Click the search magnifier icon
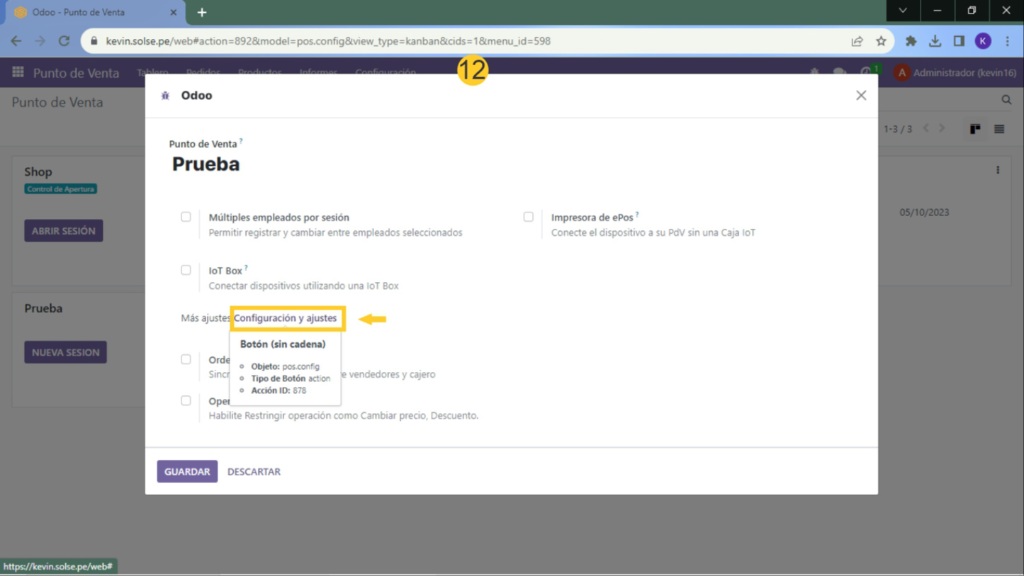 (x=1007, y=101)
